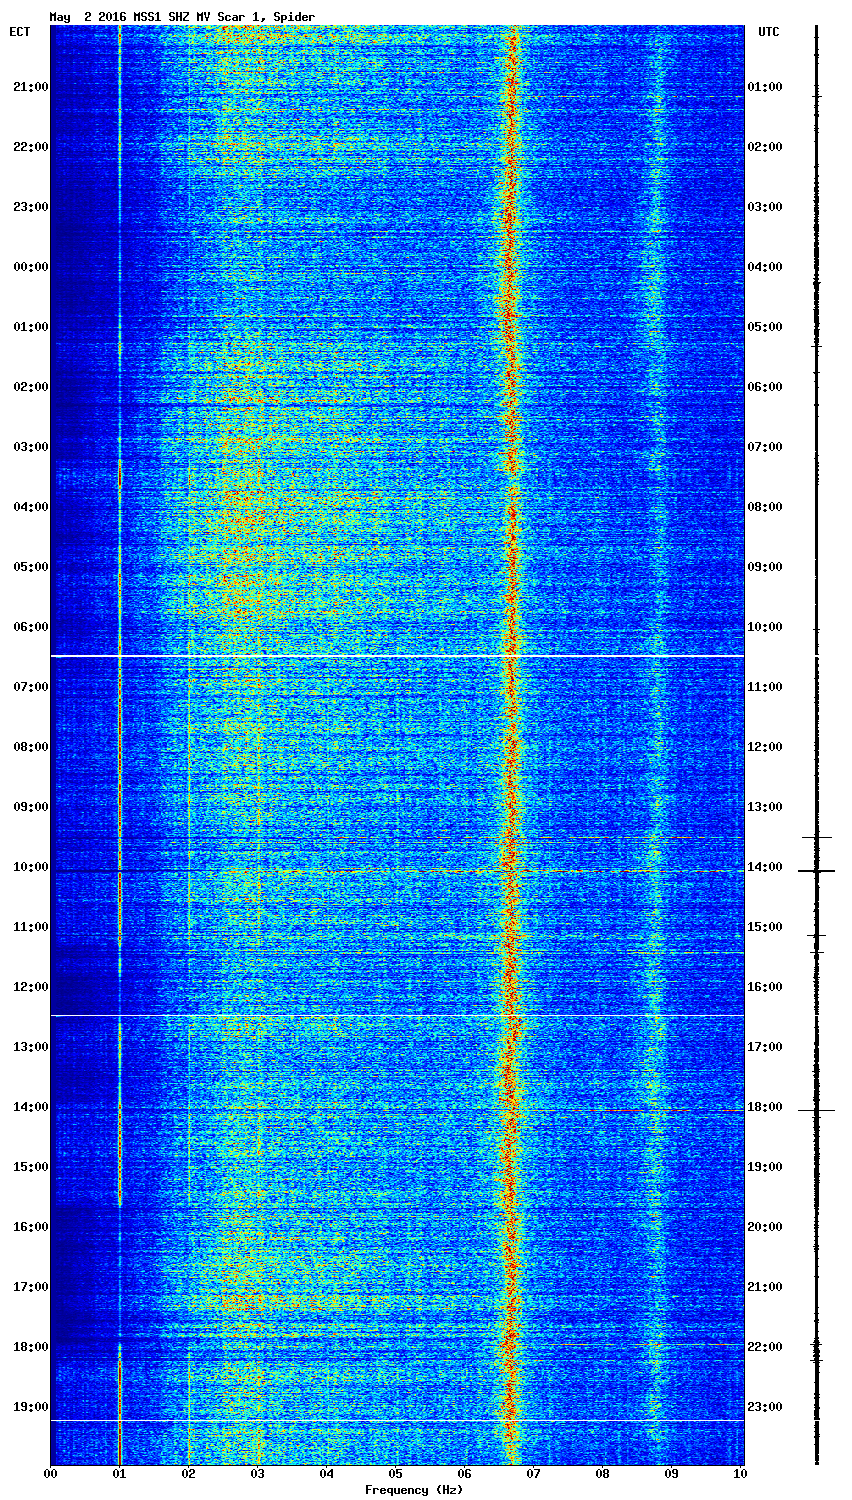Pick the '18:00' label on UTC axis

pos(765,1107)
